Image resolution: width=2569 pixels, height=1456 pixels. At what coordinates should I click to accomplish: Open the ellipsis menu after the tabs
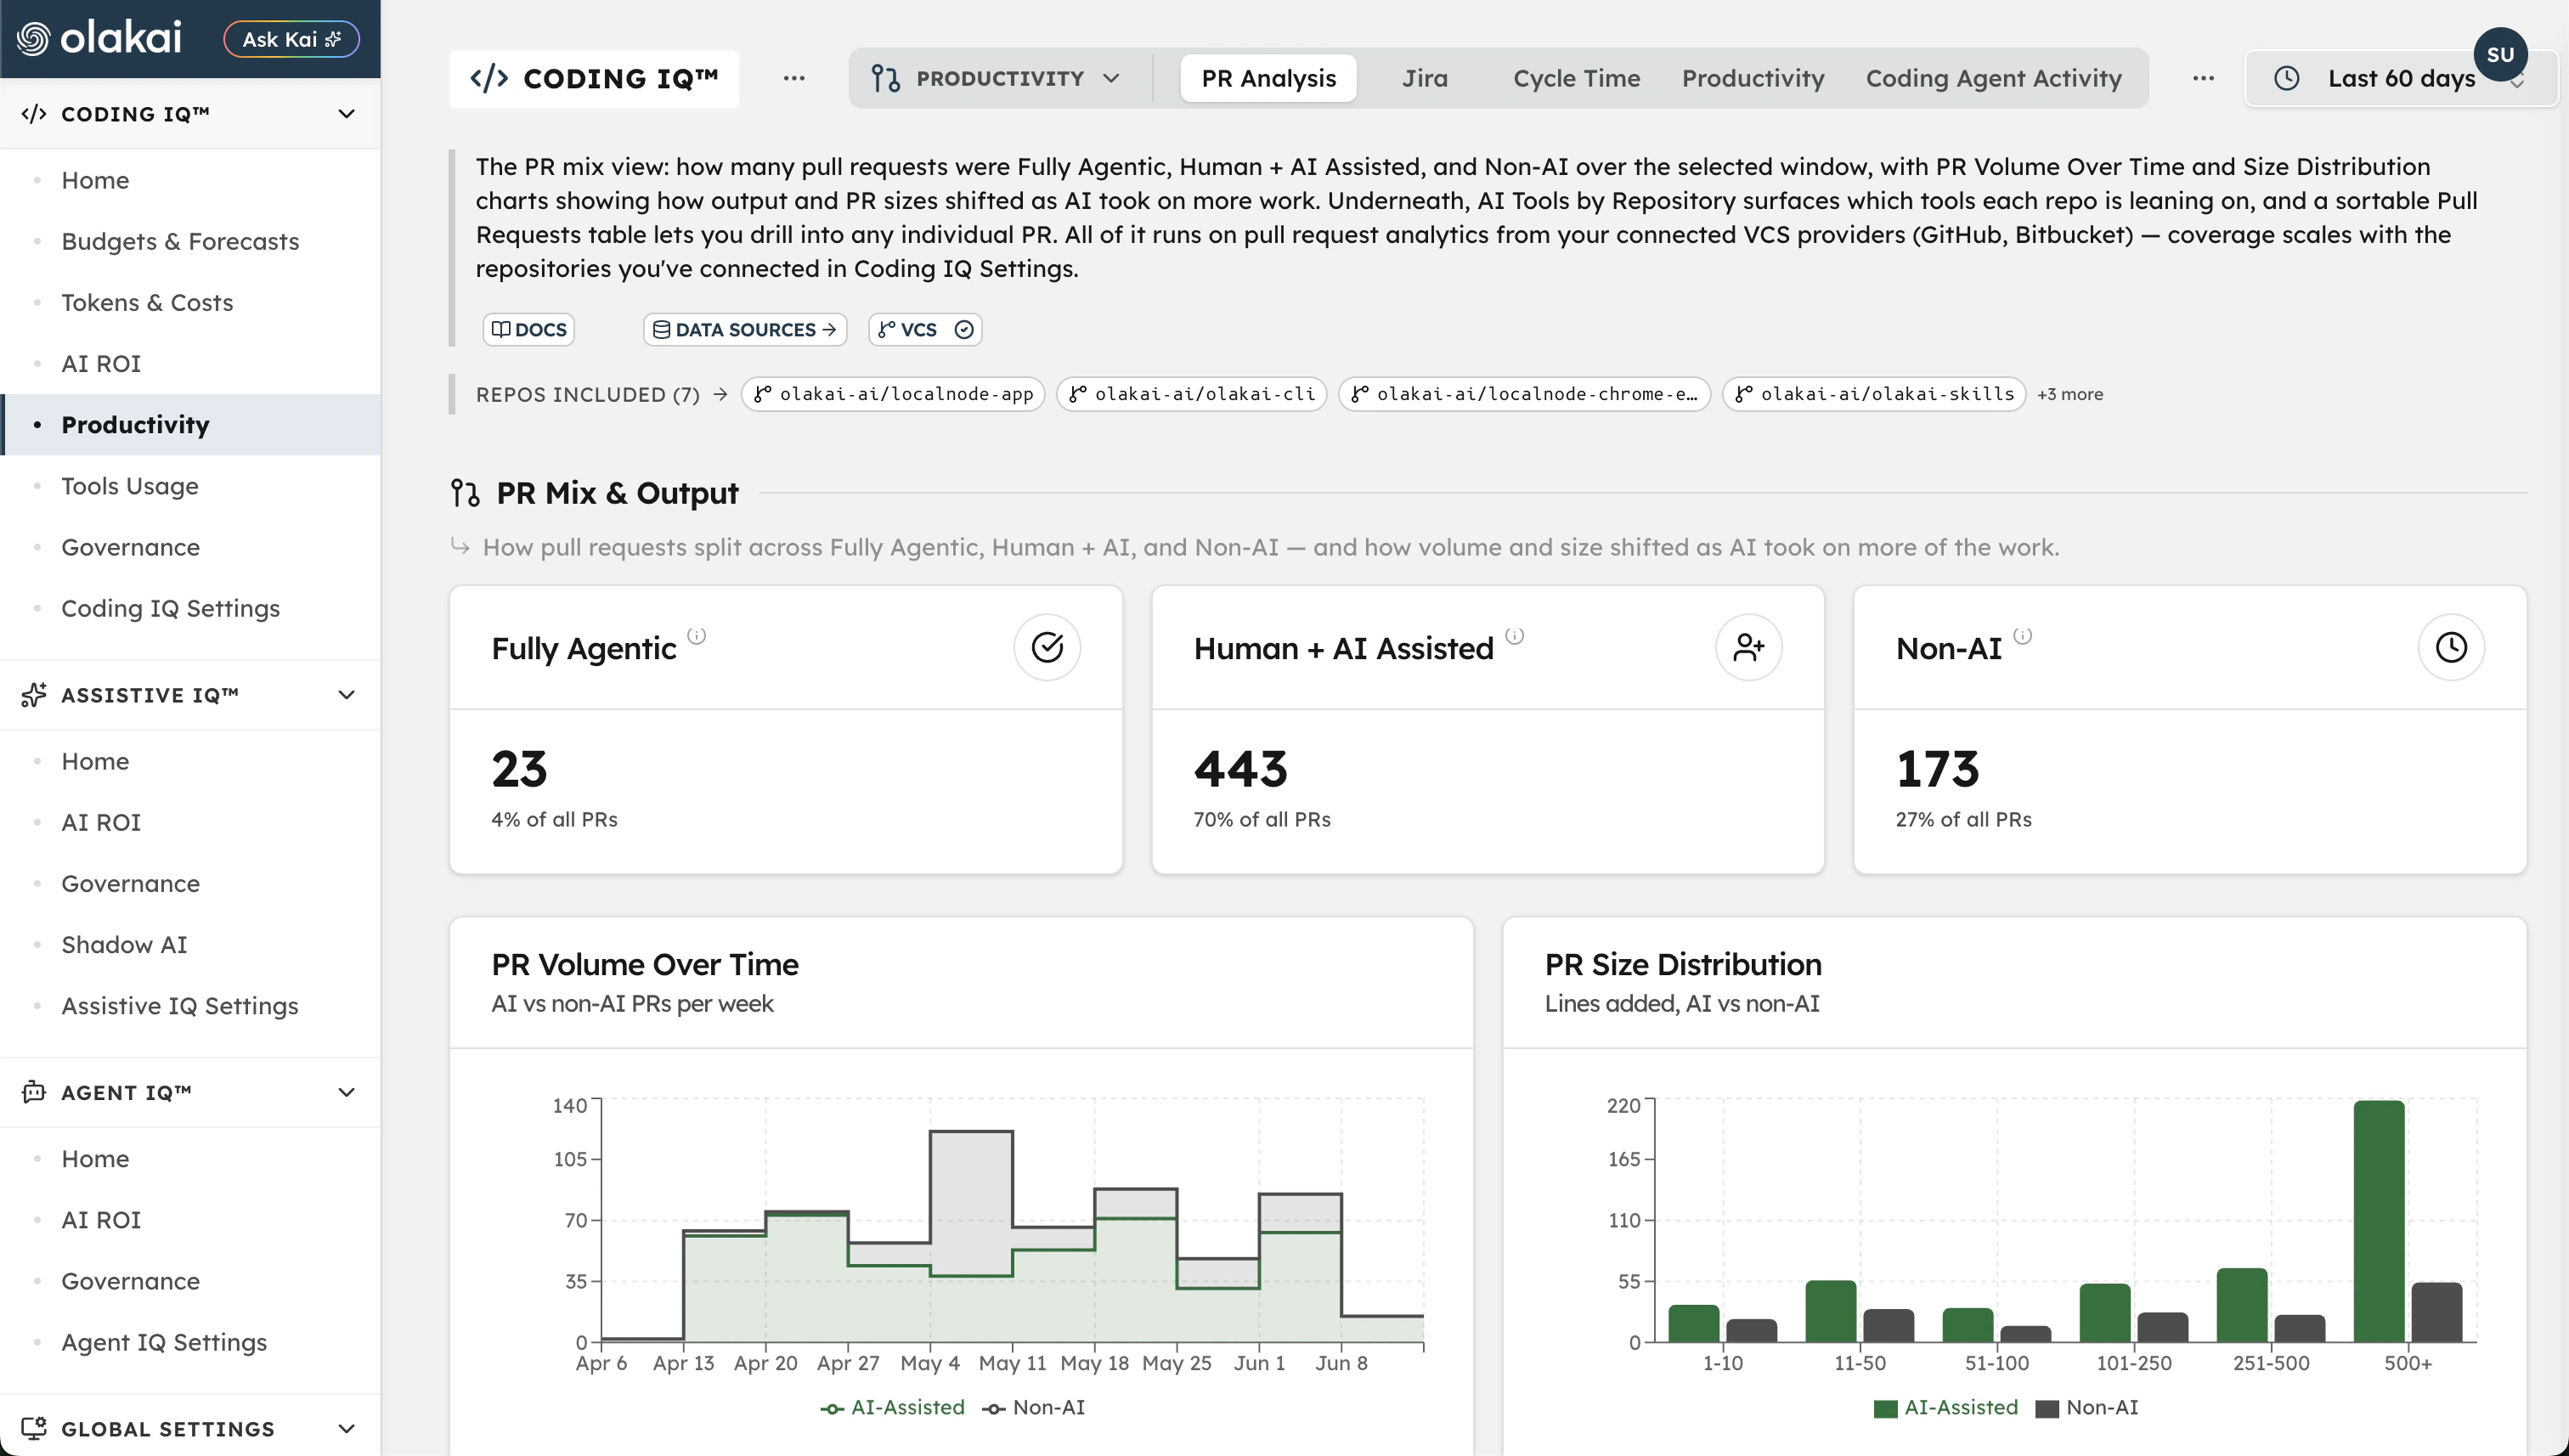click(x=2203, y=78)
